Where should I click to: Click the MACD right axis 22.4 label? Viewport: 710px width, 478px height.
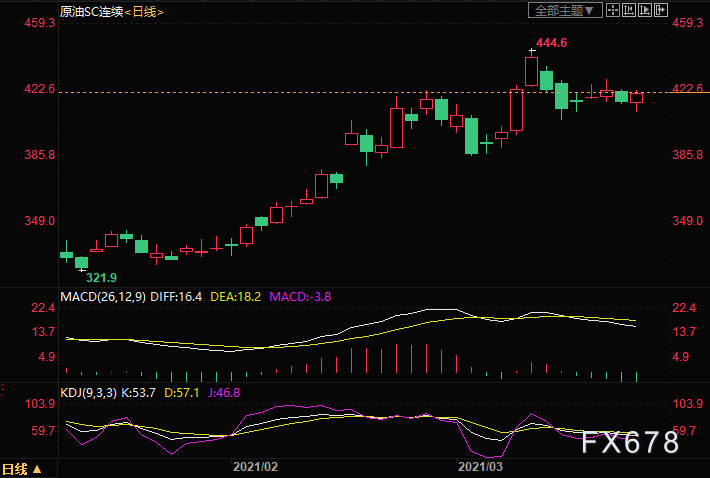684,308
